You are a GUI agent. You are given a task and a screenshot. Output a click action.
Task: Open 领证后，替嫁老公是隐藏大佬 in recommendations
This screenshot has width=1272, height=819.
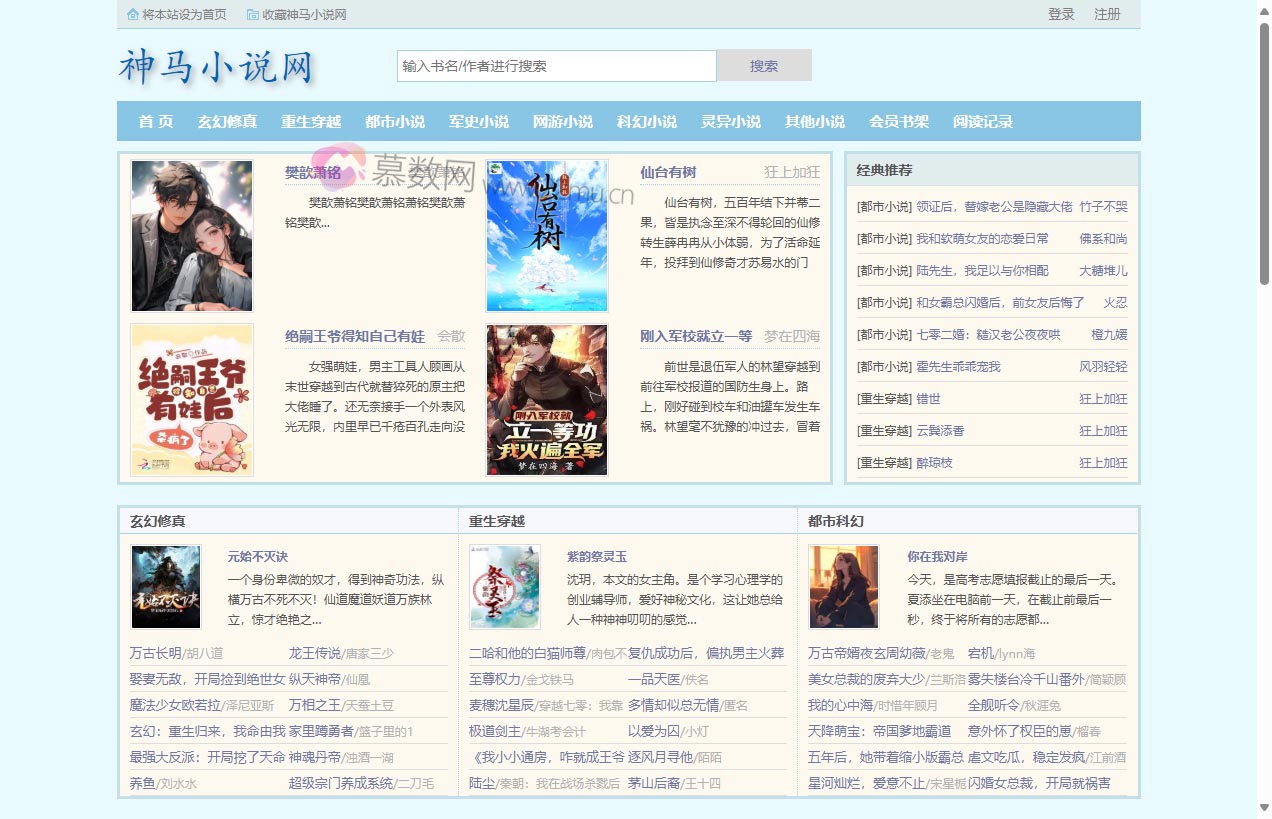(x=994, y=207)
